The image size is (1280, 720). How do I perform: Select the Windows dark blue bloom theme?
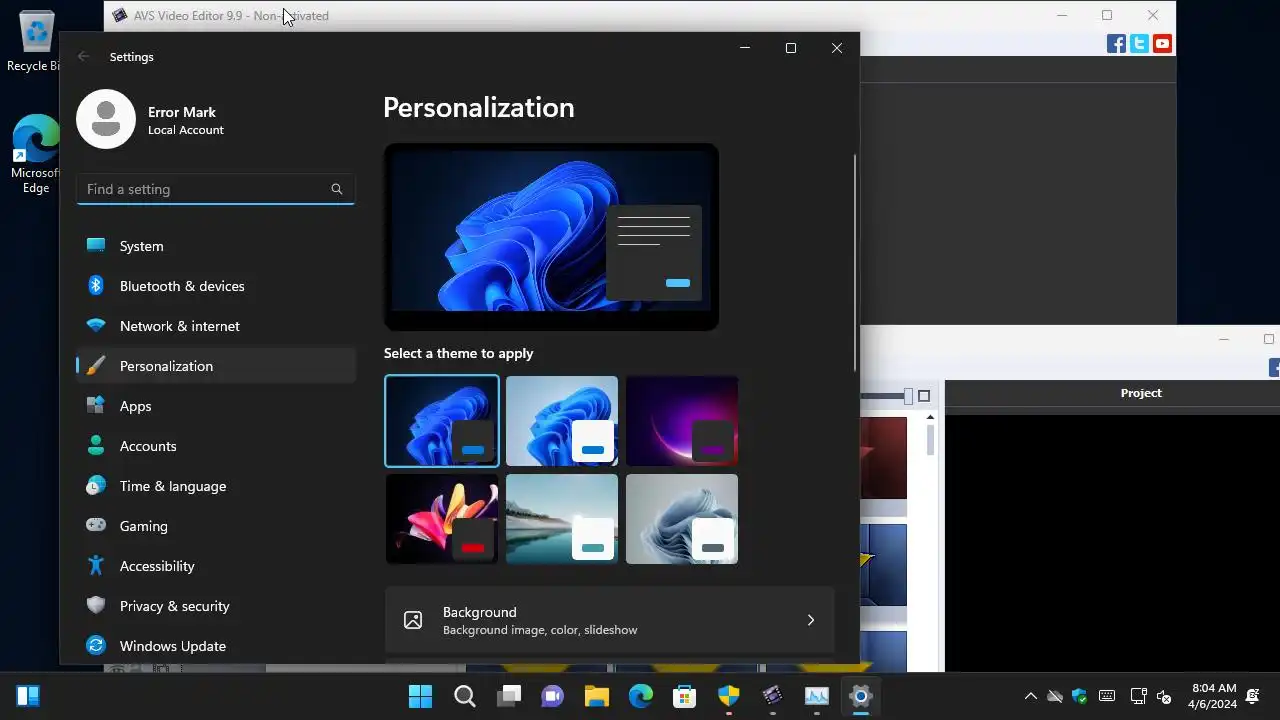tap(442, 421)
